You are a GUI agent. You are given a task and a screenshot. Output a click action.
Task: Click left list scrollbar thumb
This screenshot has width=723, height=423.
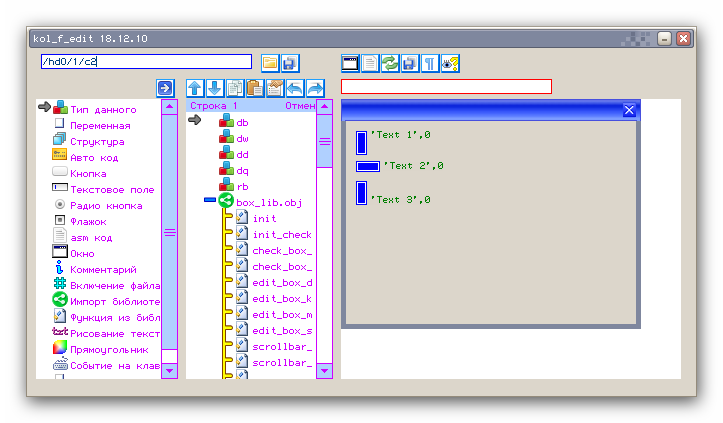170,232
